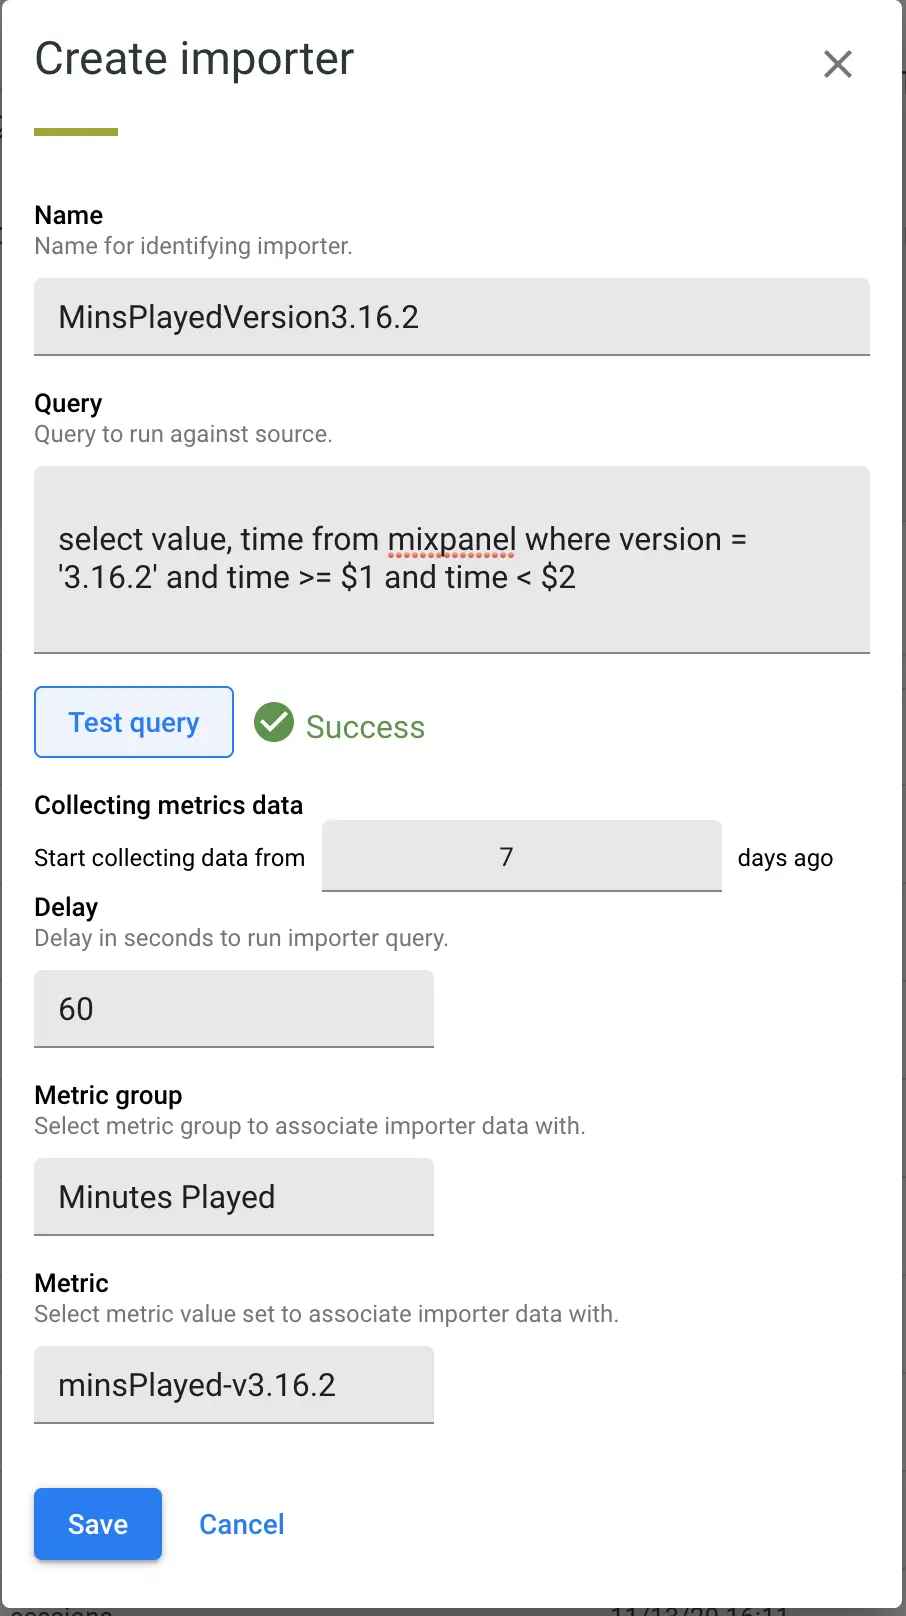Click the green Success checkmark icon
The image size is (906, 1616).
pos(273,722)
